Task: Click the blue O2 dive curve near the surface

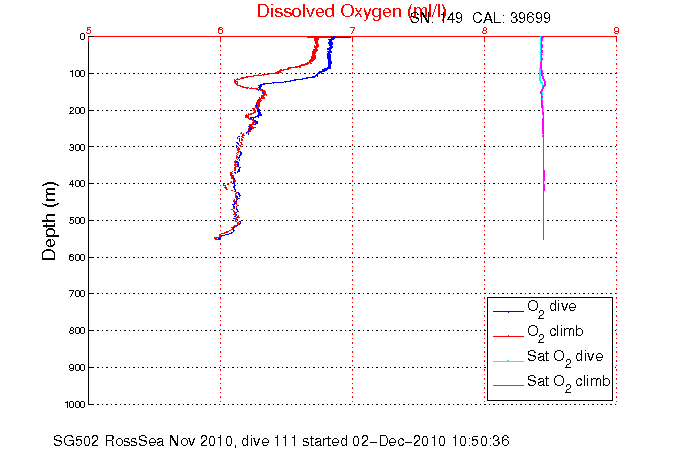Action: (330, 54)
